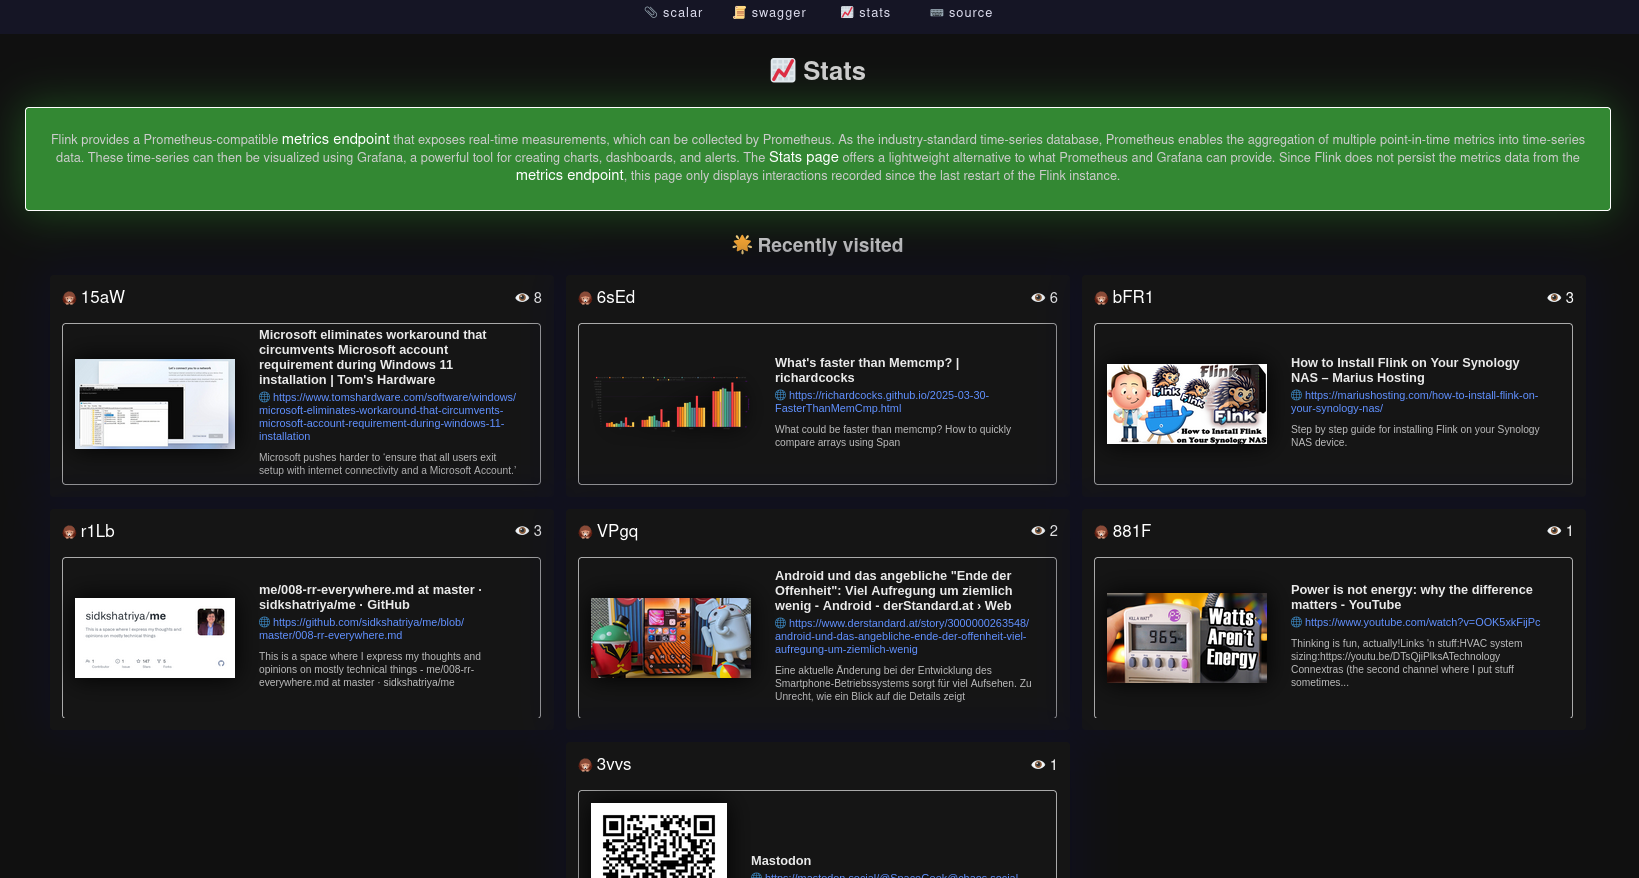Click the avatar icon beside 15aW
The image size is (1639, 878).
click(x=69, y=298)
